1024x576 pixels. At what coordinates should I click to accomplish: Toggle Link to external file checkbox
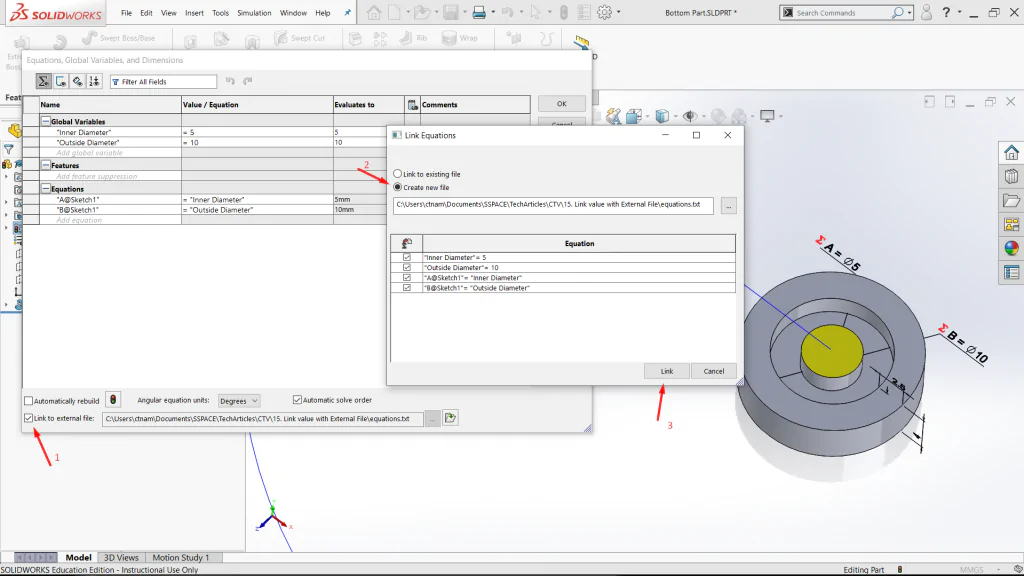click(28, 418)
